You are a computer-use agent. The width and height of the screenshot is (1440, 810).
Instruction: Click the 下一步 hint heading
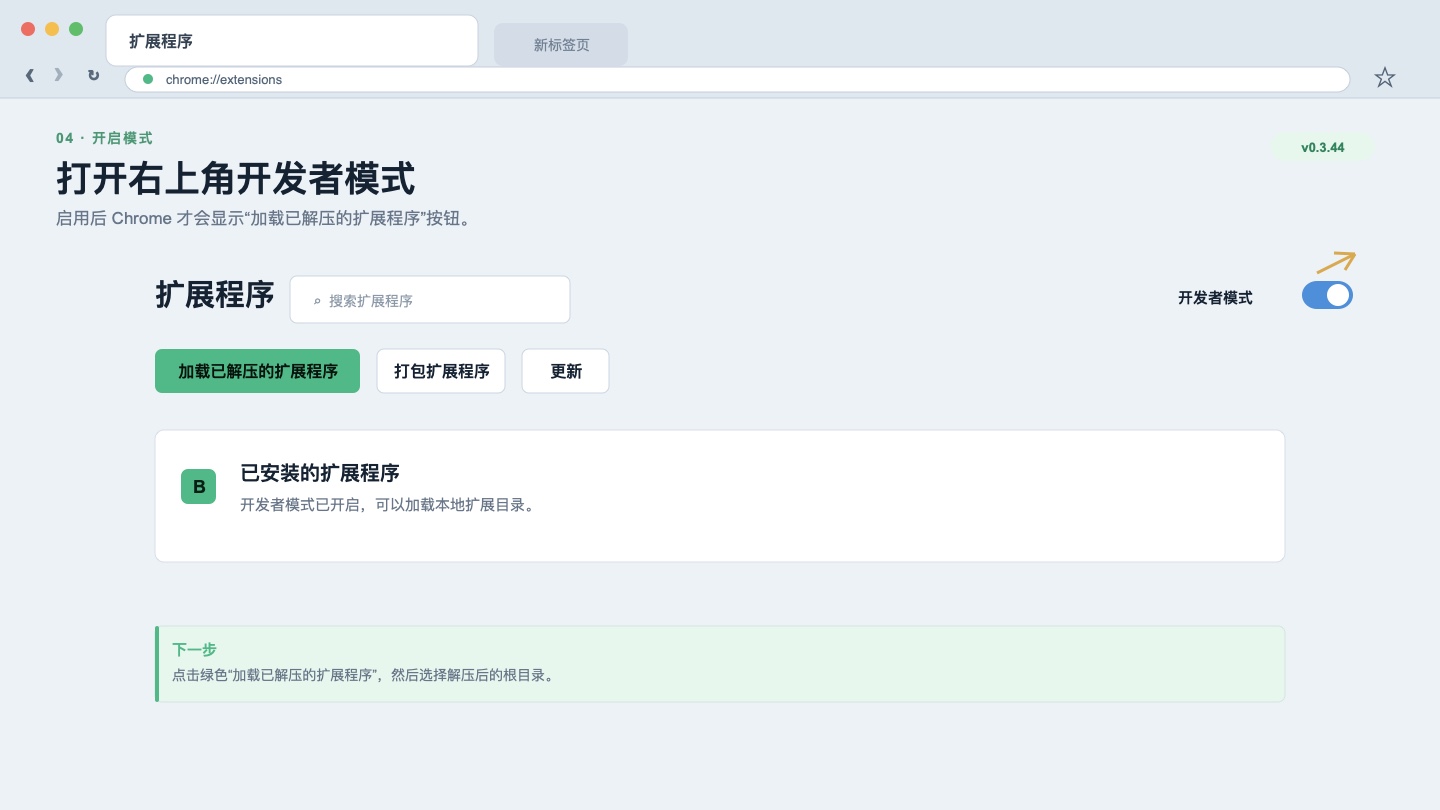[x=194, y=649]
